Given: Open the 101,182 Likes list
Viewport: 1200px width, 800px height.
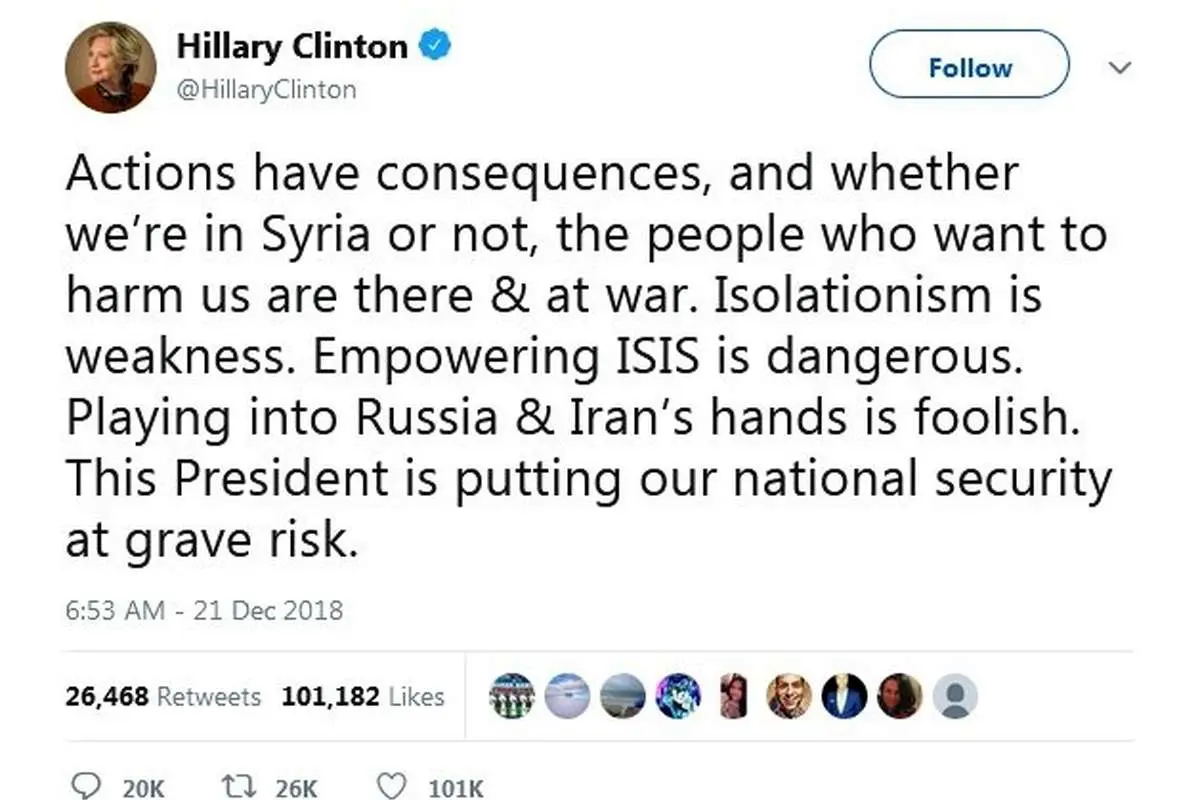Looking at the screenshot, I should pos(363,696).
